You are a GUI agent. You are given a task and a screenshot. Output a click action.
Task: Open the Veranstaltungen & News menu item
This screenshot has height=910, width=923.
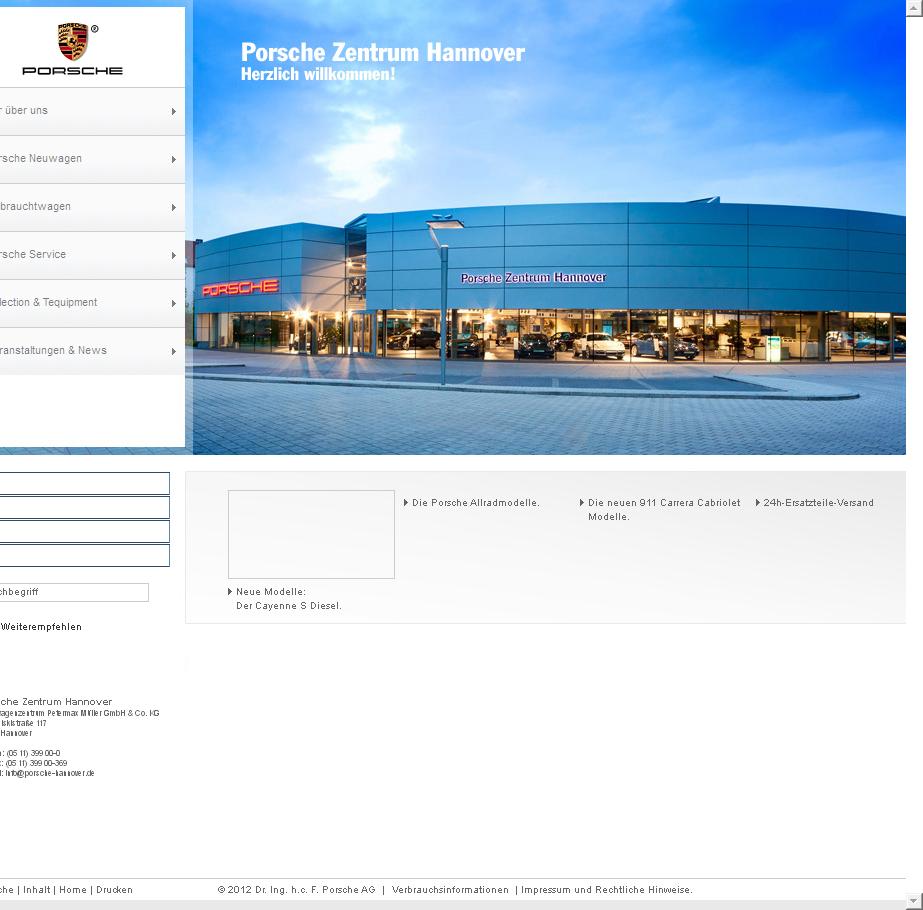coord(92,351)
